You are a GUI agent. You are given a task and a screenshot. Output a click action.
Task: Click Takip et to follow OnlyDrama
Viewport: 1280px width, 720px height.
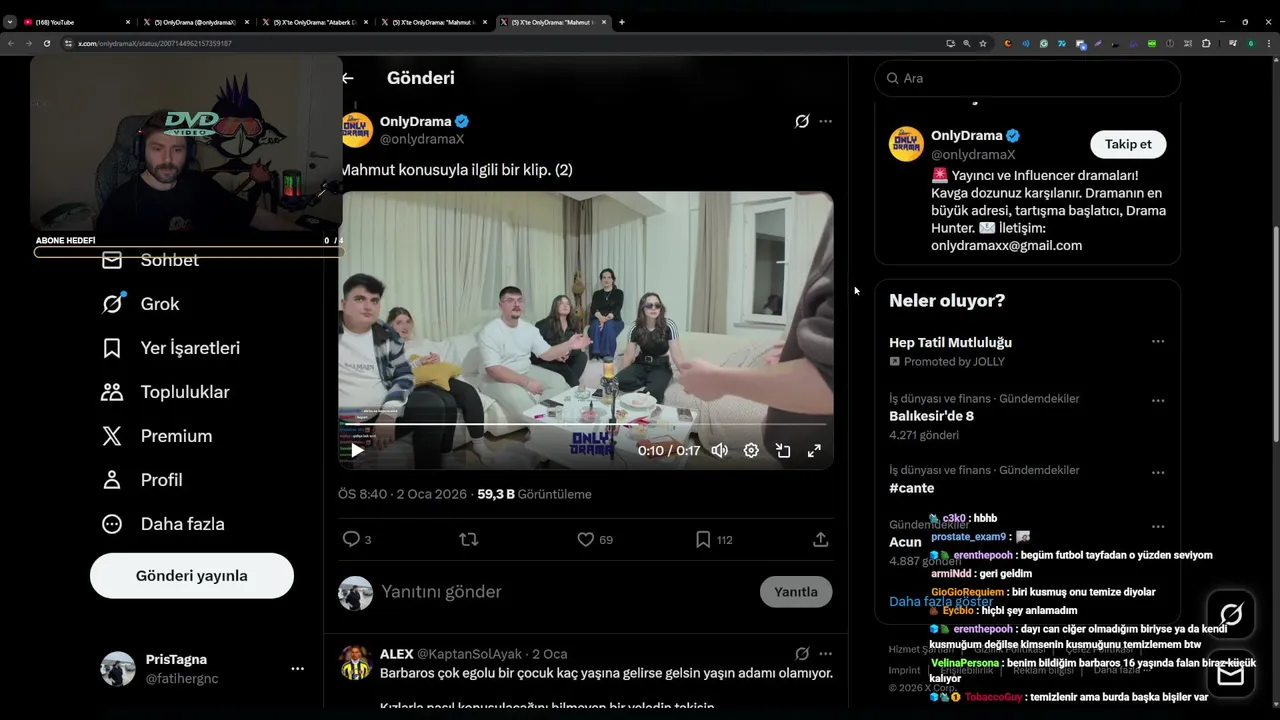point(1128,144)
